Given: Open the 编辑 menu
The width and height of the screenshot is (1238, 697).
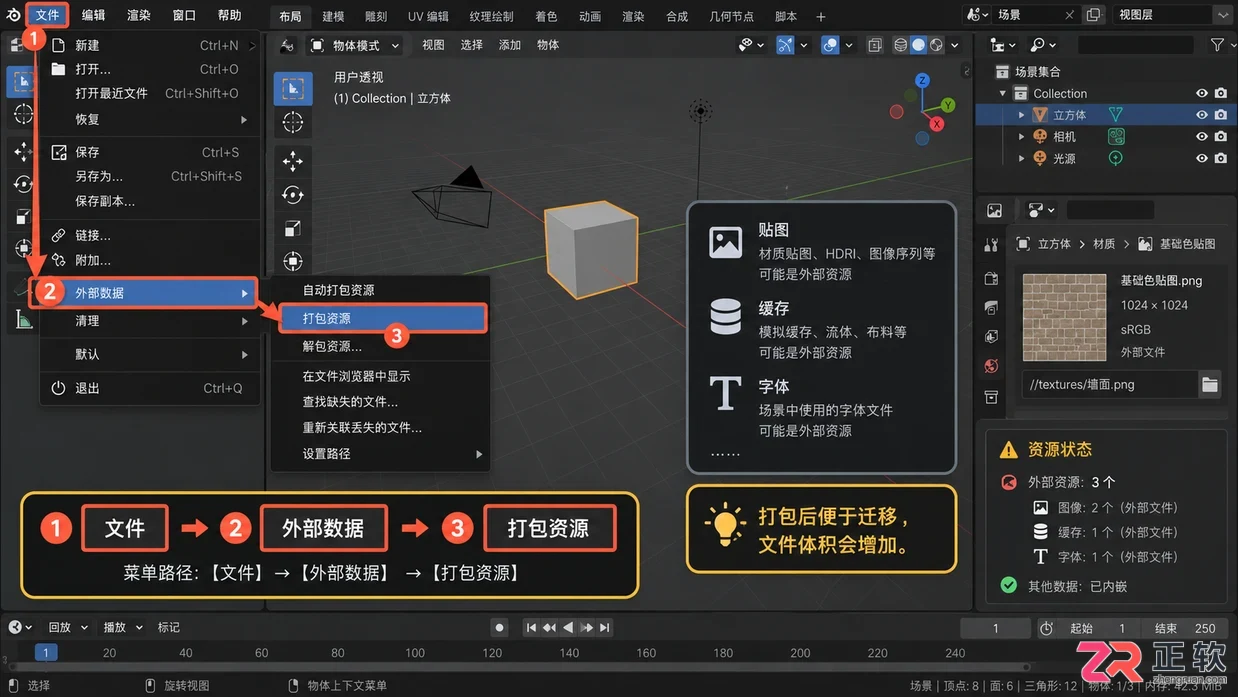Looking at the screenshot, I should point(93,15).
